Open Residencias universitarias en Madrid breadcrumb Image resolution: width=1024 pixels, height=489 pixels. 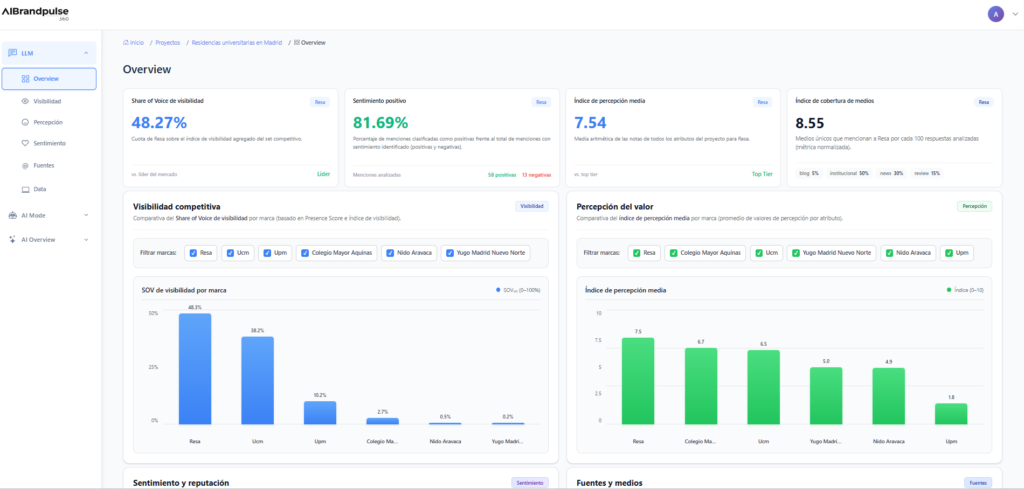pos(237,43)
